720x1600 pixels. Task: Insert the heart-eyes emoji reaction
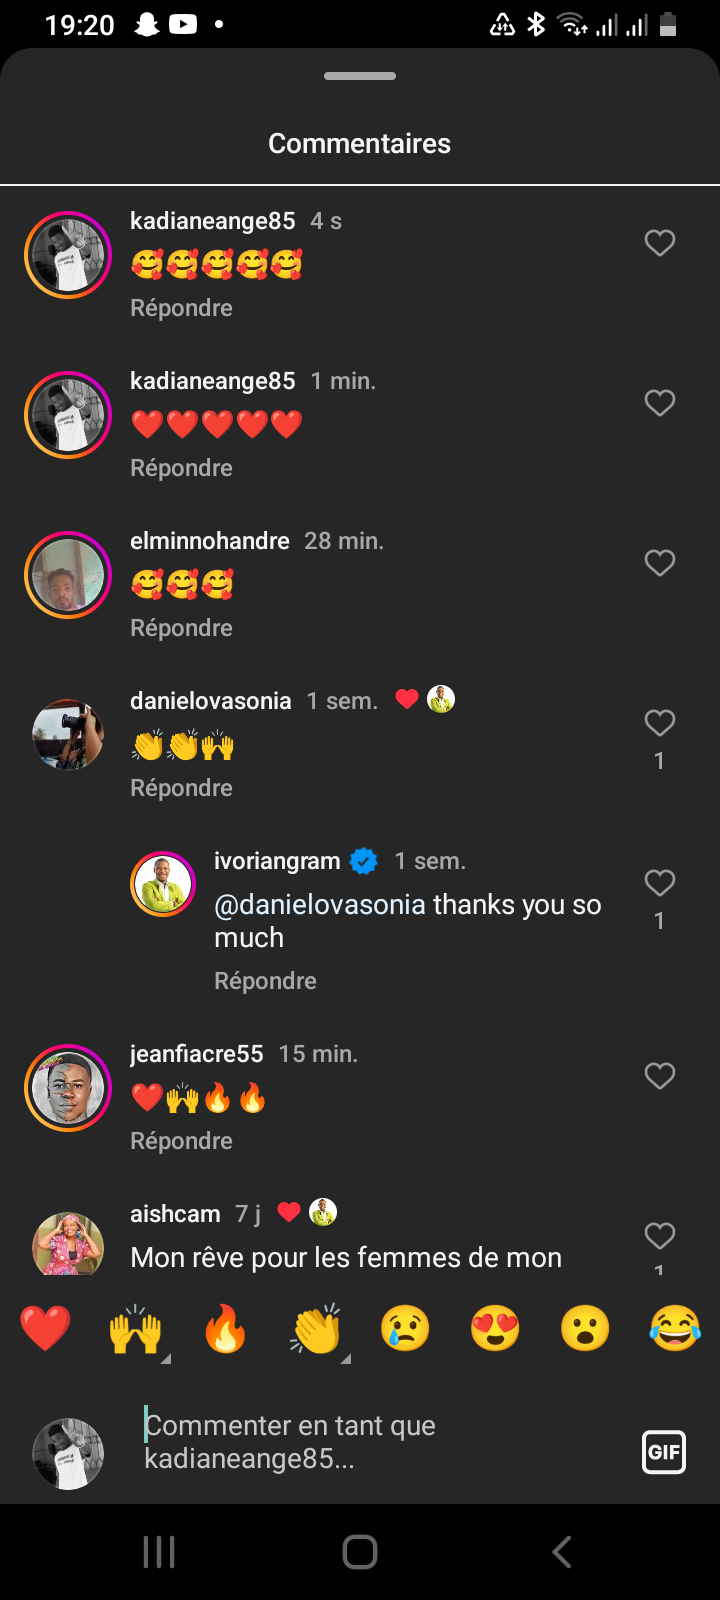tap(495, 1329)
